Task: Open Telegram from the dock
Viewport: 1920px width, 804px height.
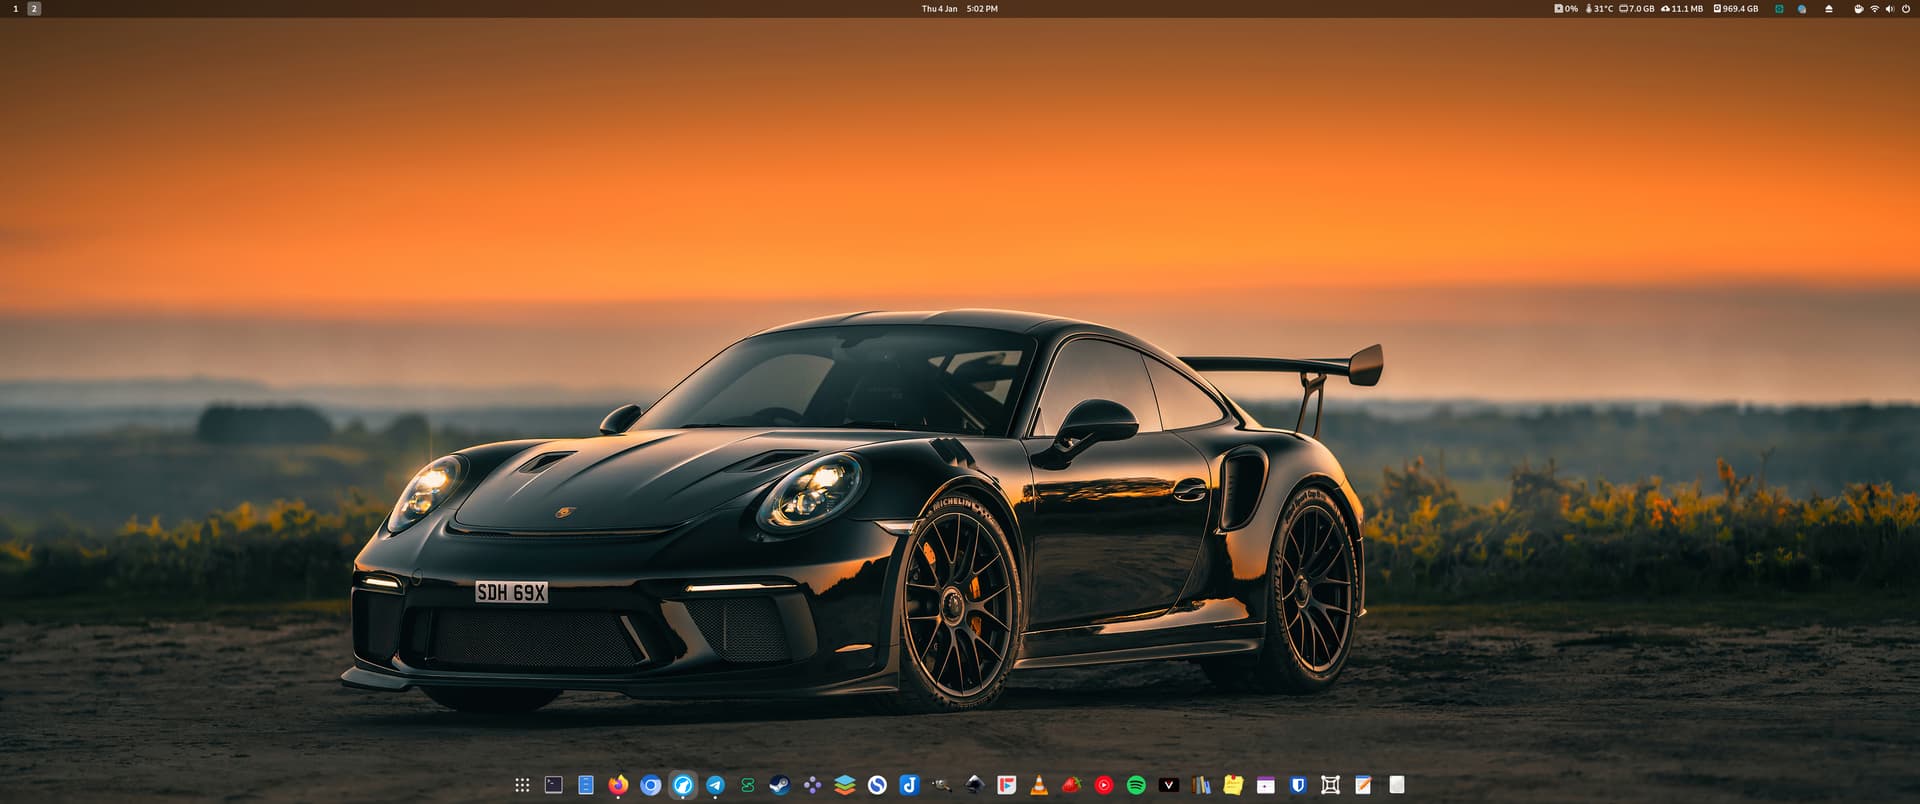Action: (715, 785)
